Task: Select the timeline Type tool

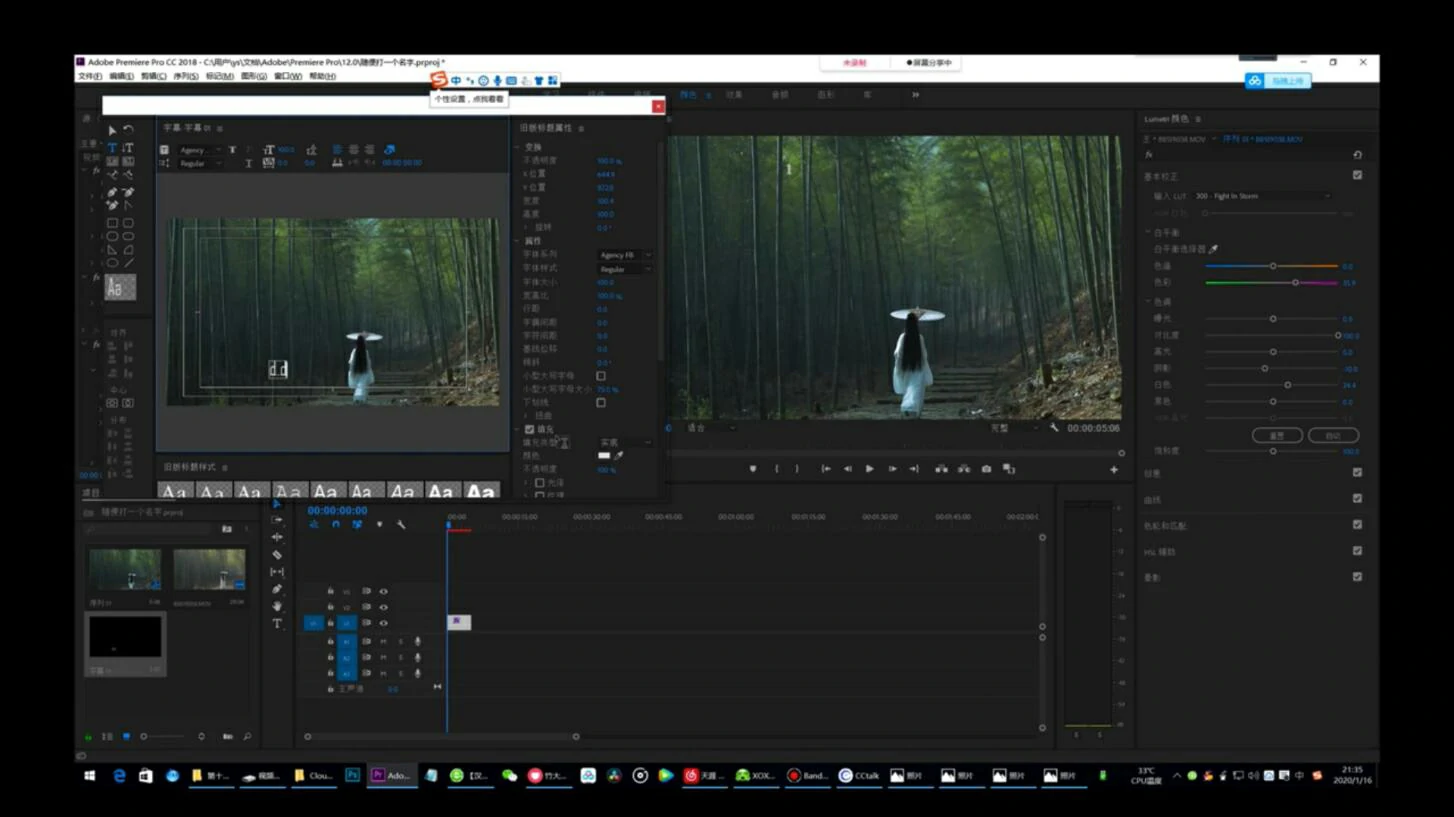Action: [277, 623]
